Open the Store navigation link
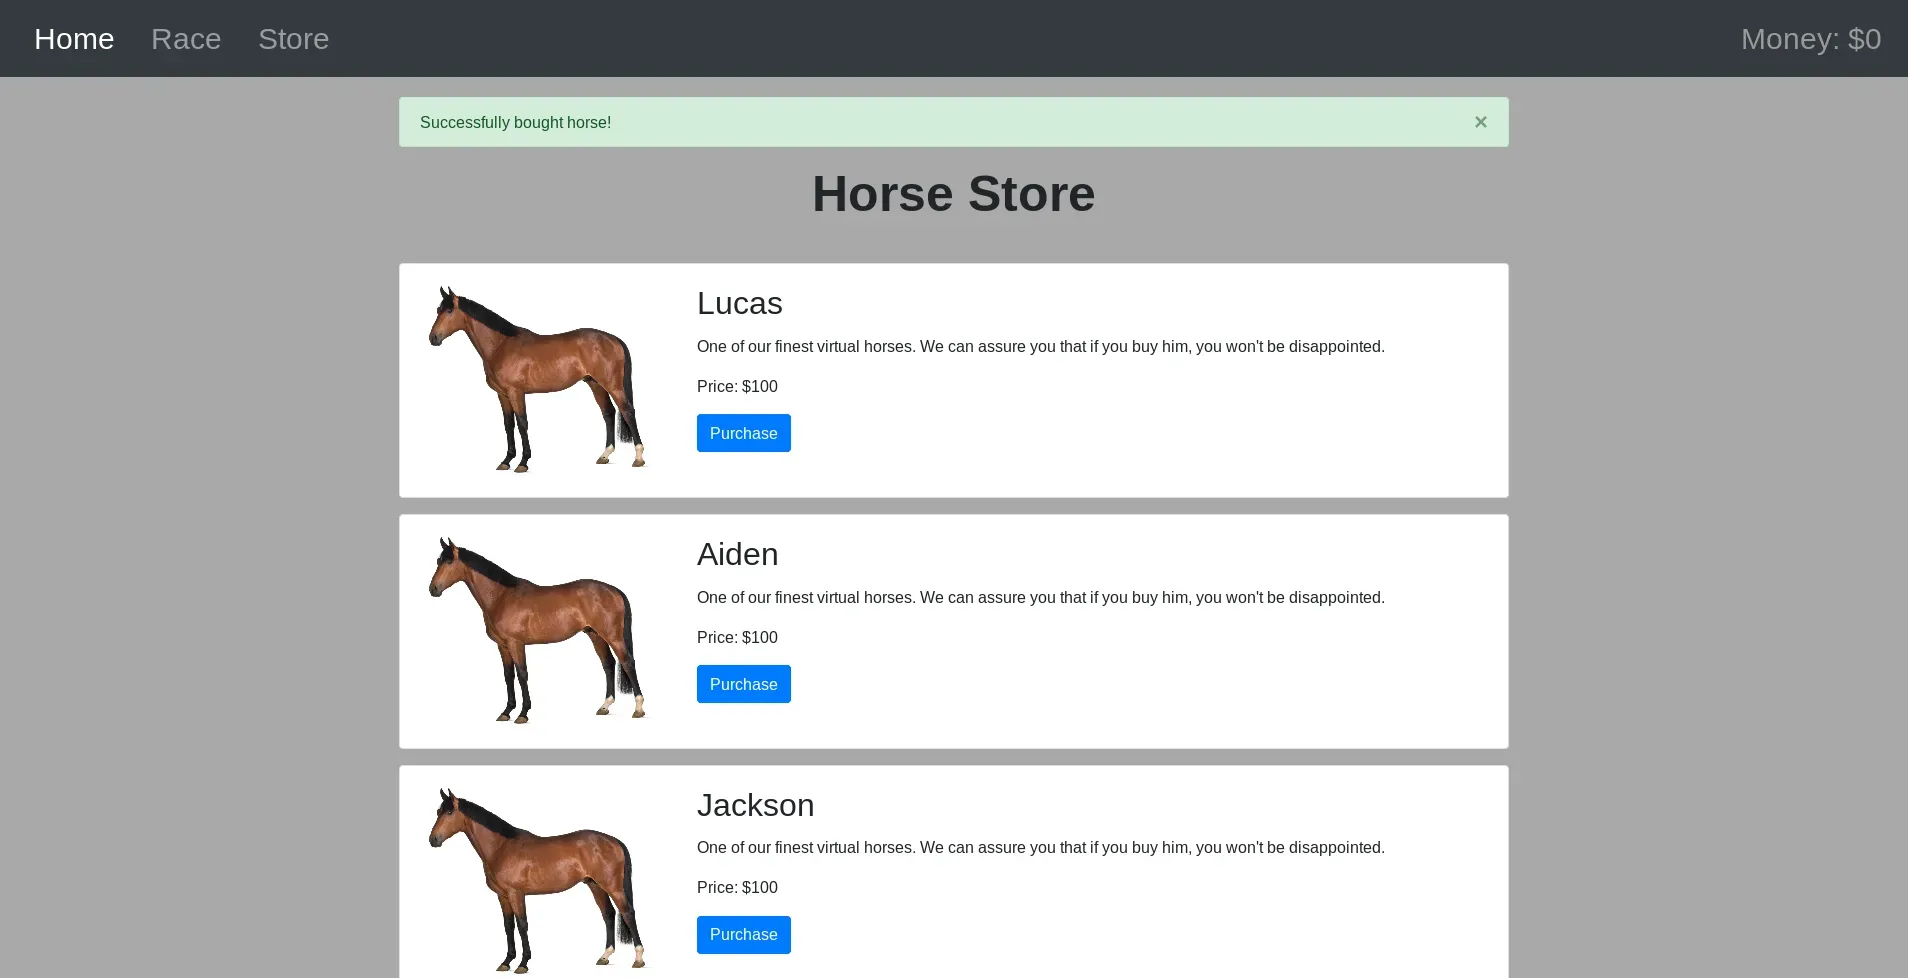Image resolution: width=1908 pixels, height=978 pixels. click(x=293, y=39)
